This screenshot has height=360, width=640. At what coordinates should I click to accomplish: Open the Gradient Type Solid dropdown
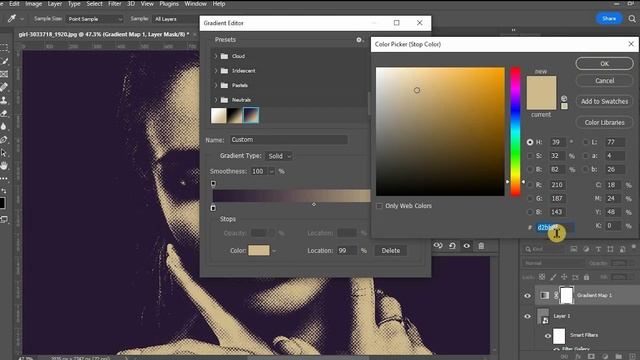[x=279, y=156]
